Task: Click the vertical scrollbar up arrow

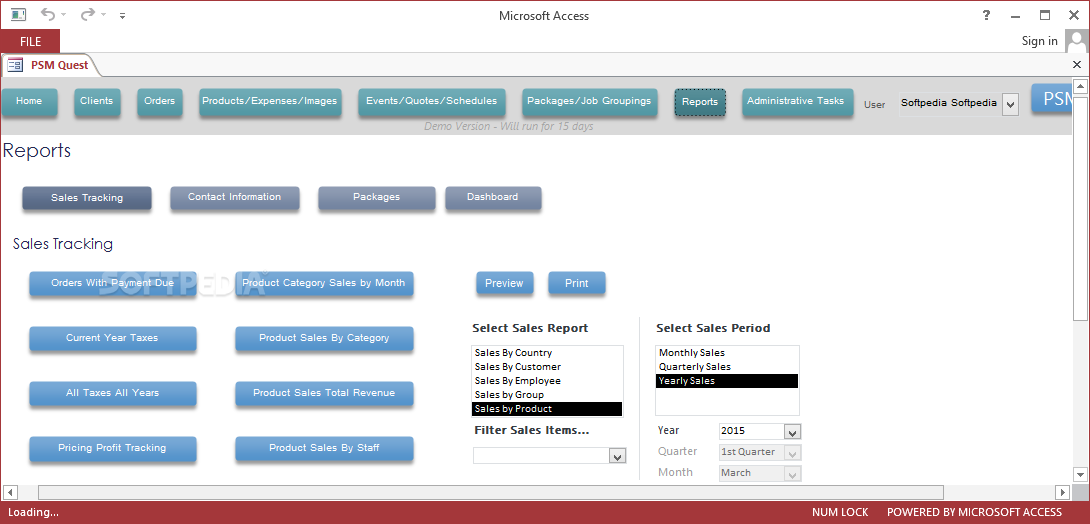Action: pyautogui.click(x=1080, y=87)
